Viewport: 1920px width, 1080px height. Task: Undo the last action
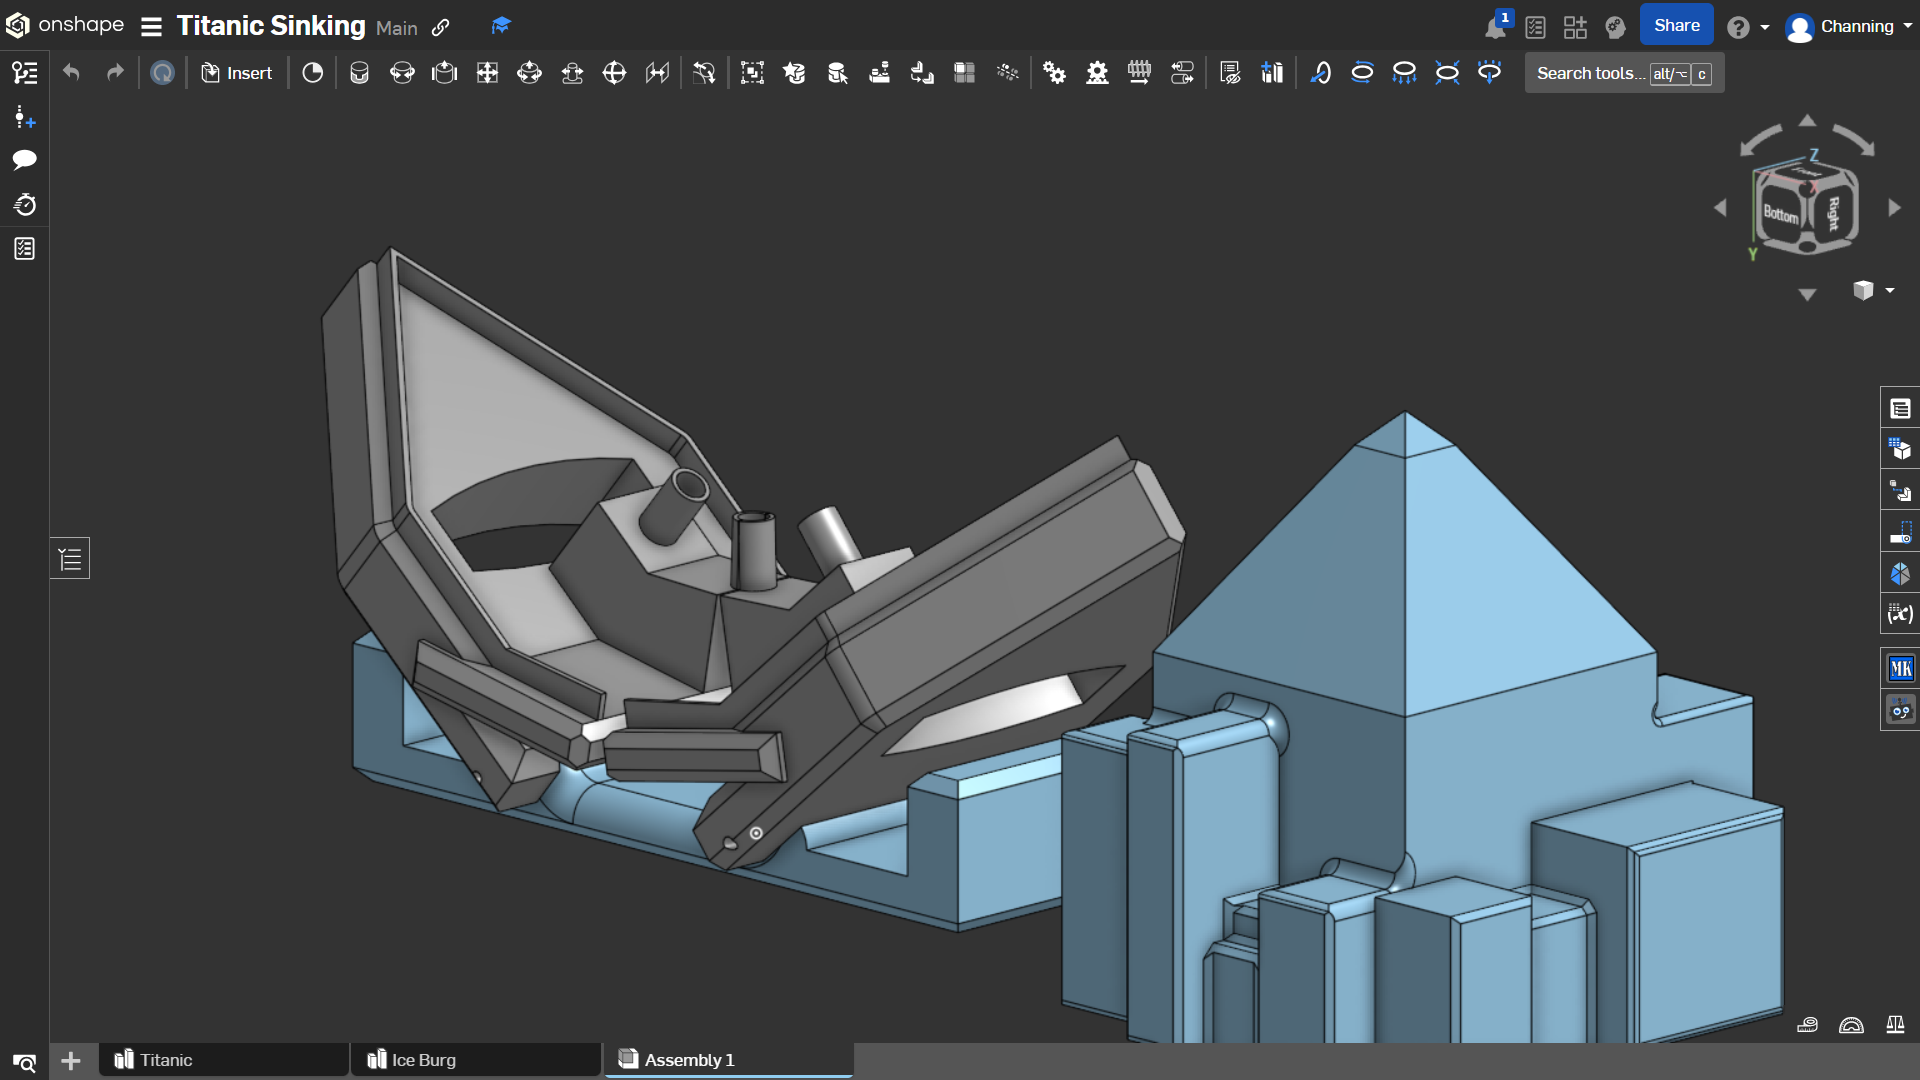(71, 73)
